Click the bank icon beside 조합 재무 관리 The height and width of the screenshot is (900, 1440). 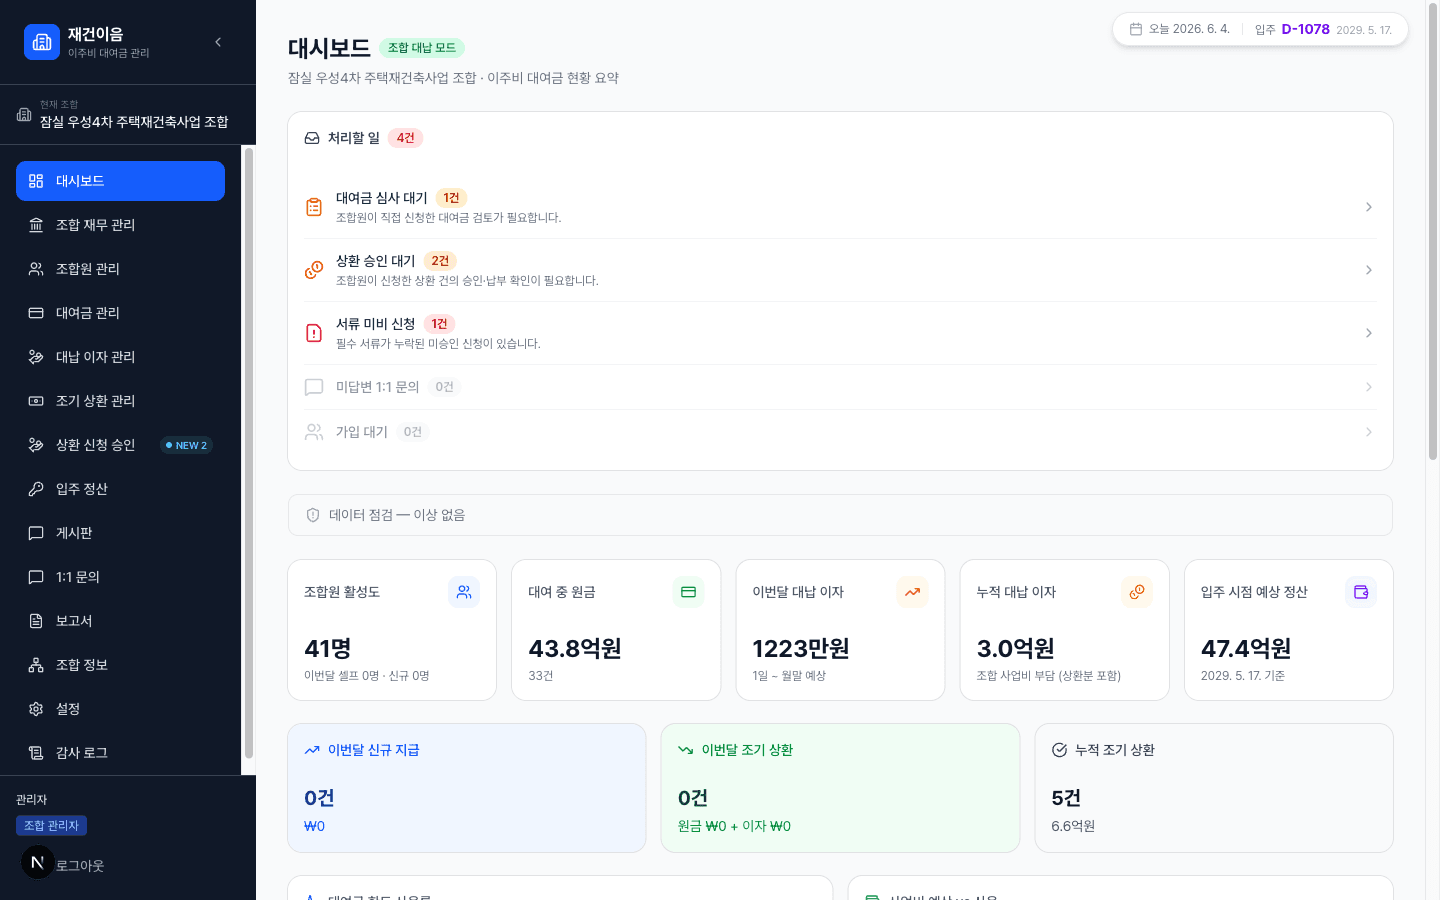click(36, 225)
